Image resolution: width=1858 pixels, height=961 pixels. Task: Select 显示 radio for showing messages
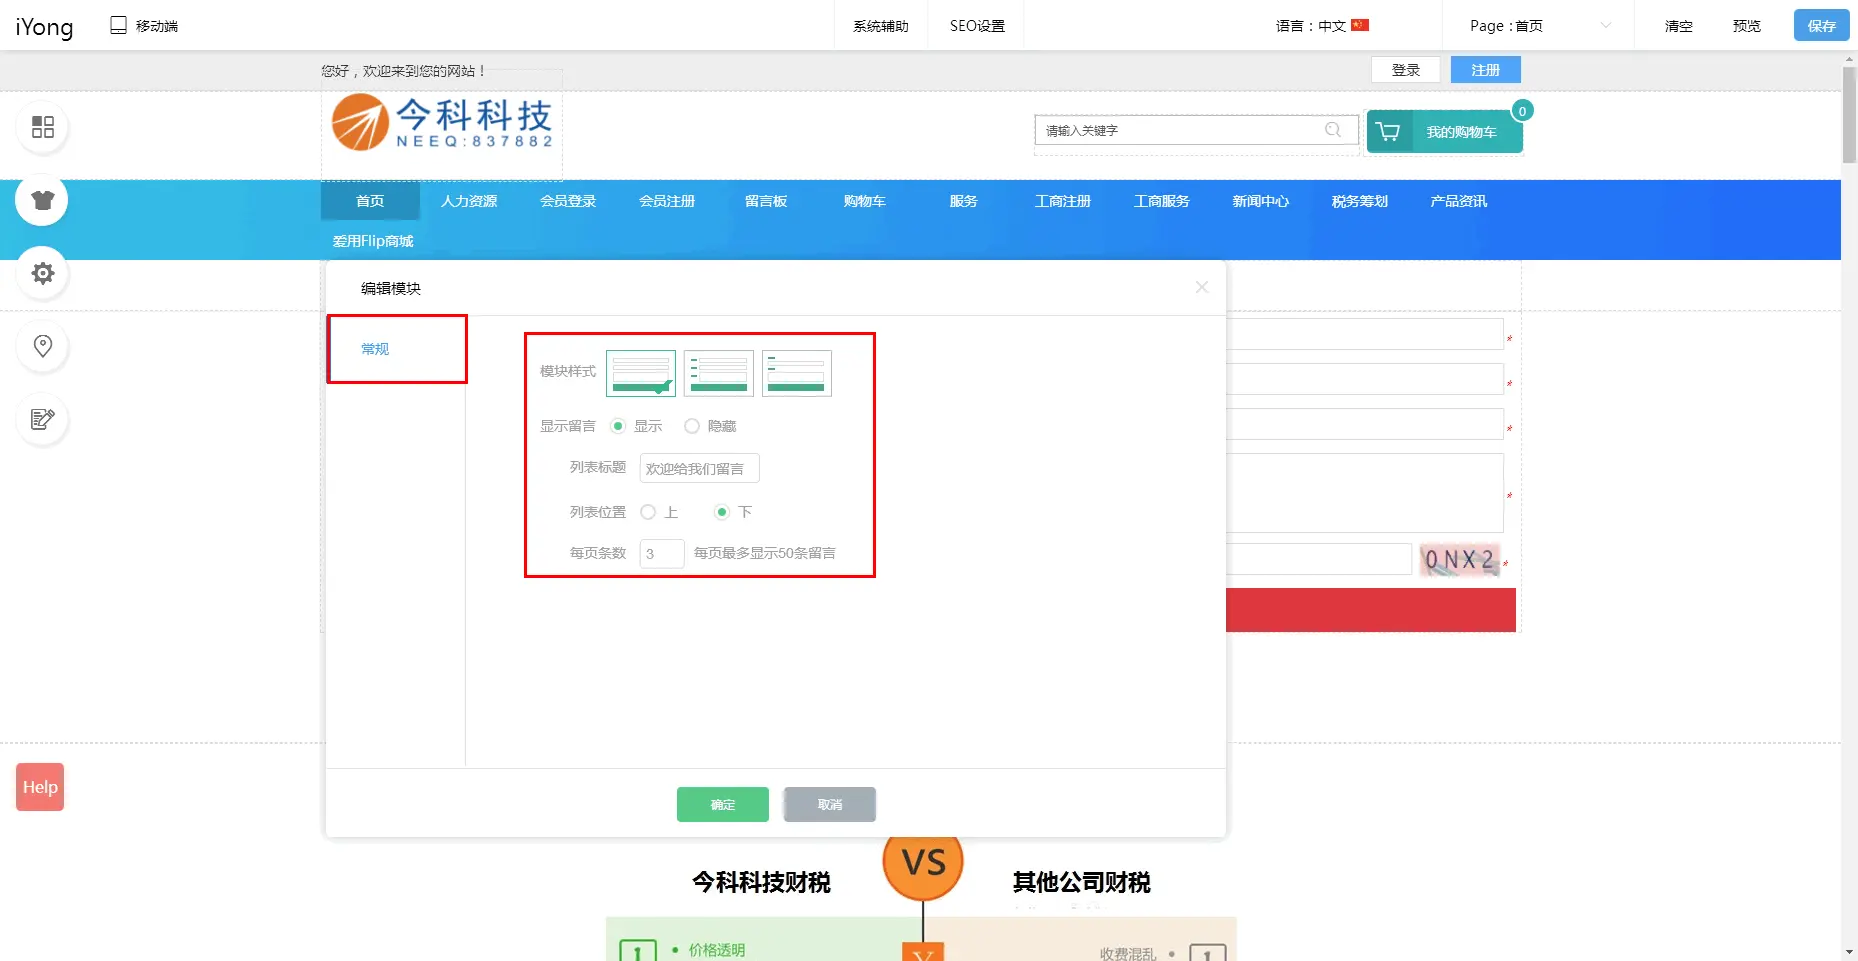click(x=618, y=426)
